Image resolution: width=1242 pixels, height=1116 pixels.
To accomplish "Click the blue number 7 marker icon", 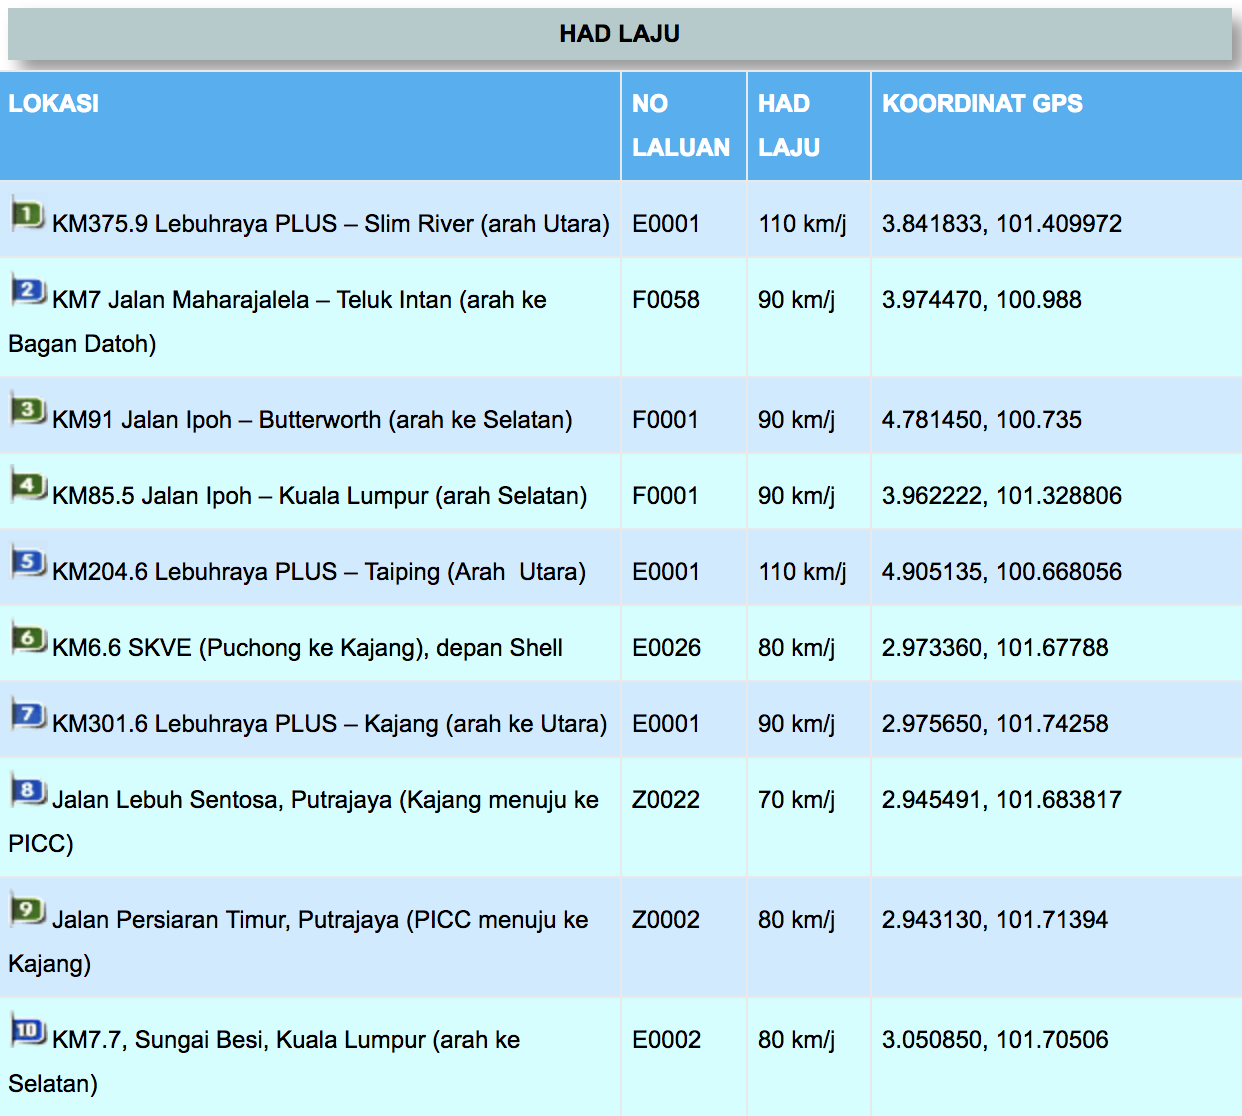I will pos(28,714).
